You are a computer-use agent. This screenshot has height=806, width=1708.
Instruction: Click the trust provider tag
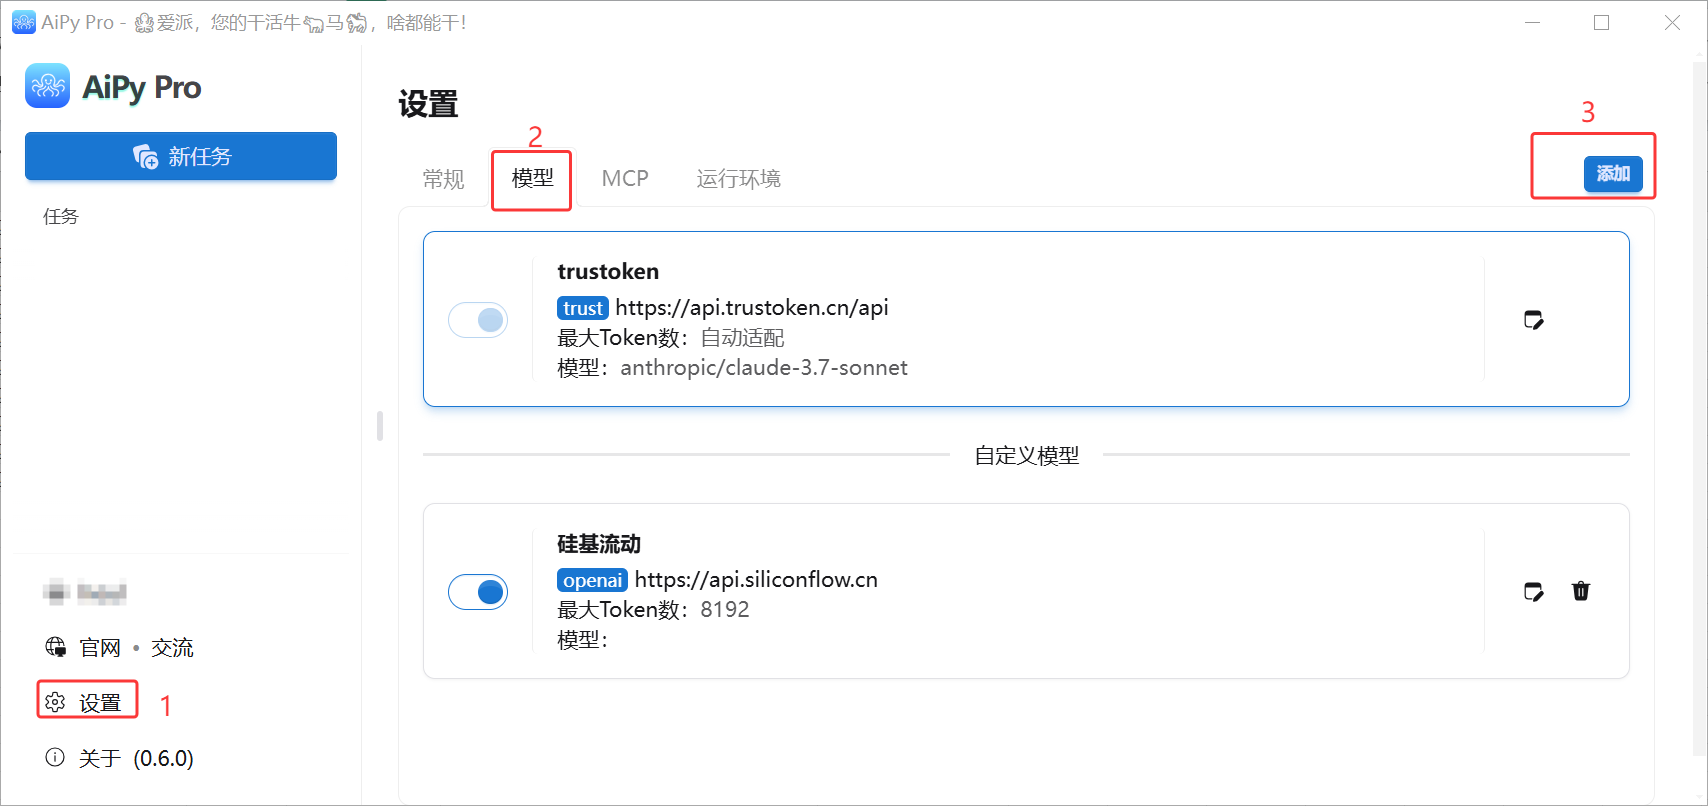point(583,308)
